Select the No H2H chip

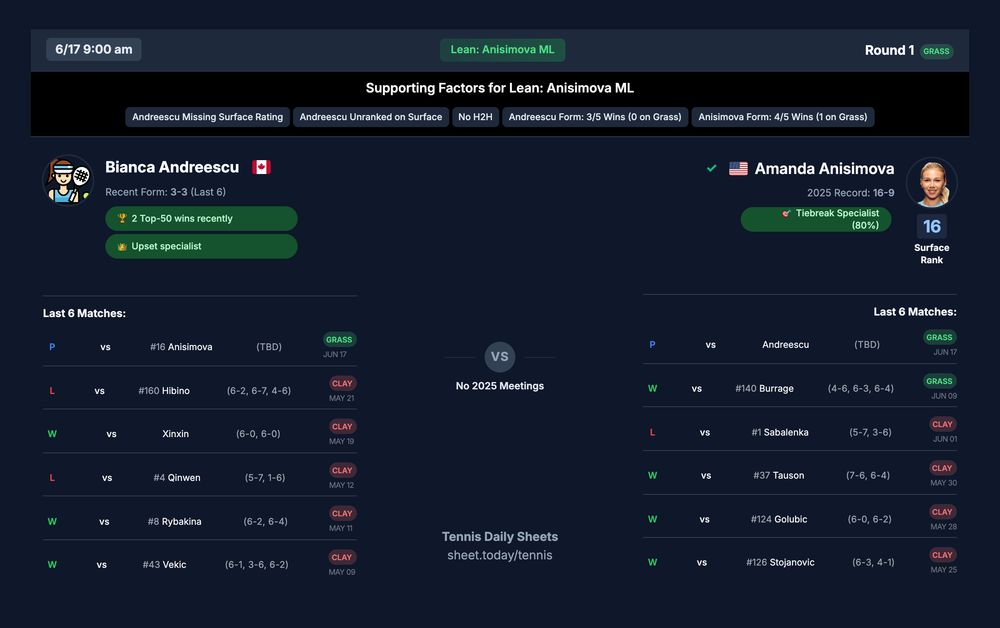(475, 117)
